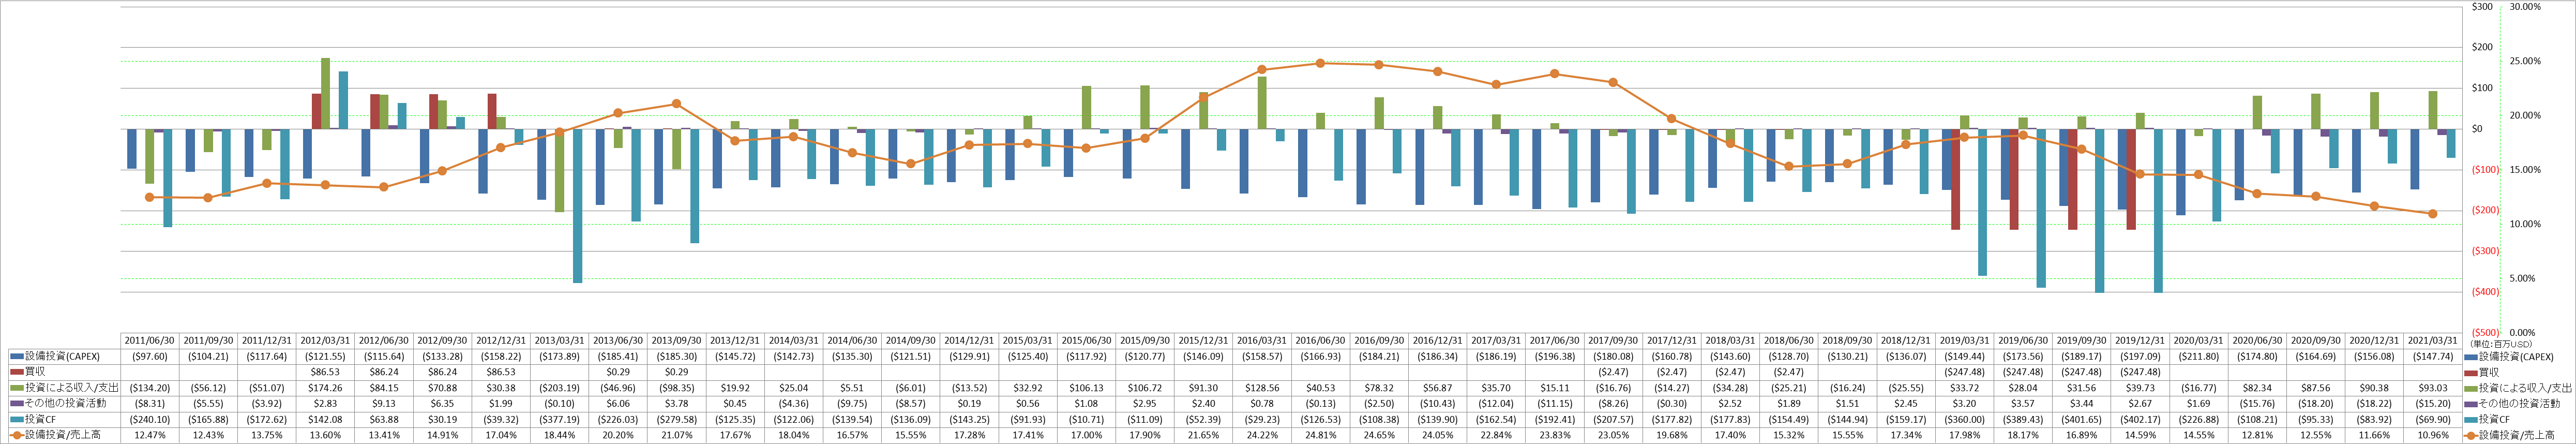Select the CAPEX cell ($196.38)

point(1554,357)
